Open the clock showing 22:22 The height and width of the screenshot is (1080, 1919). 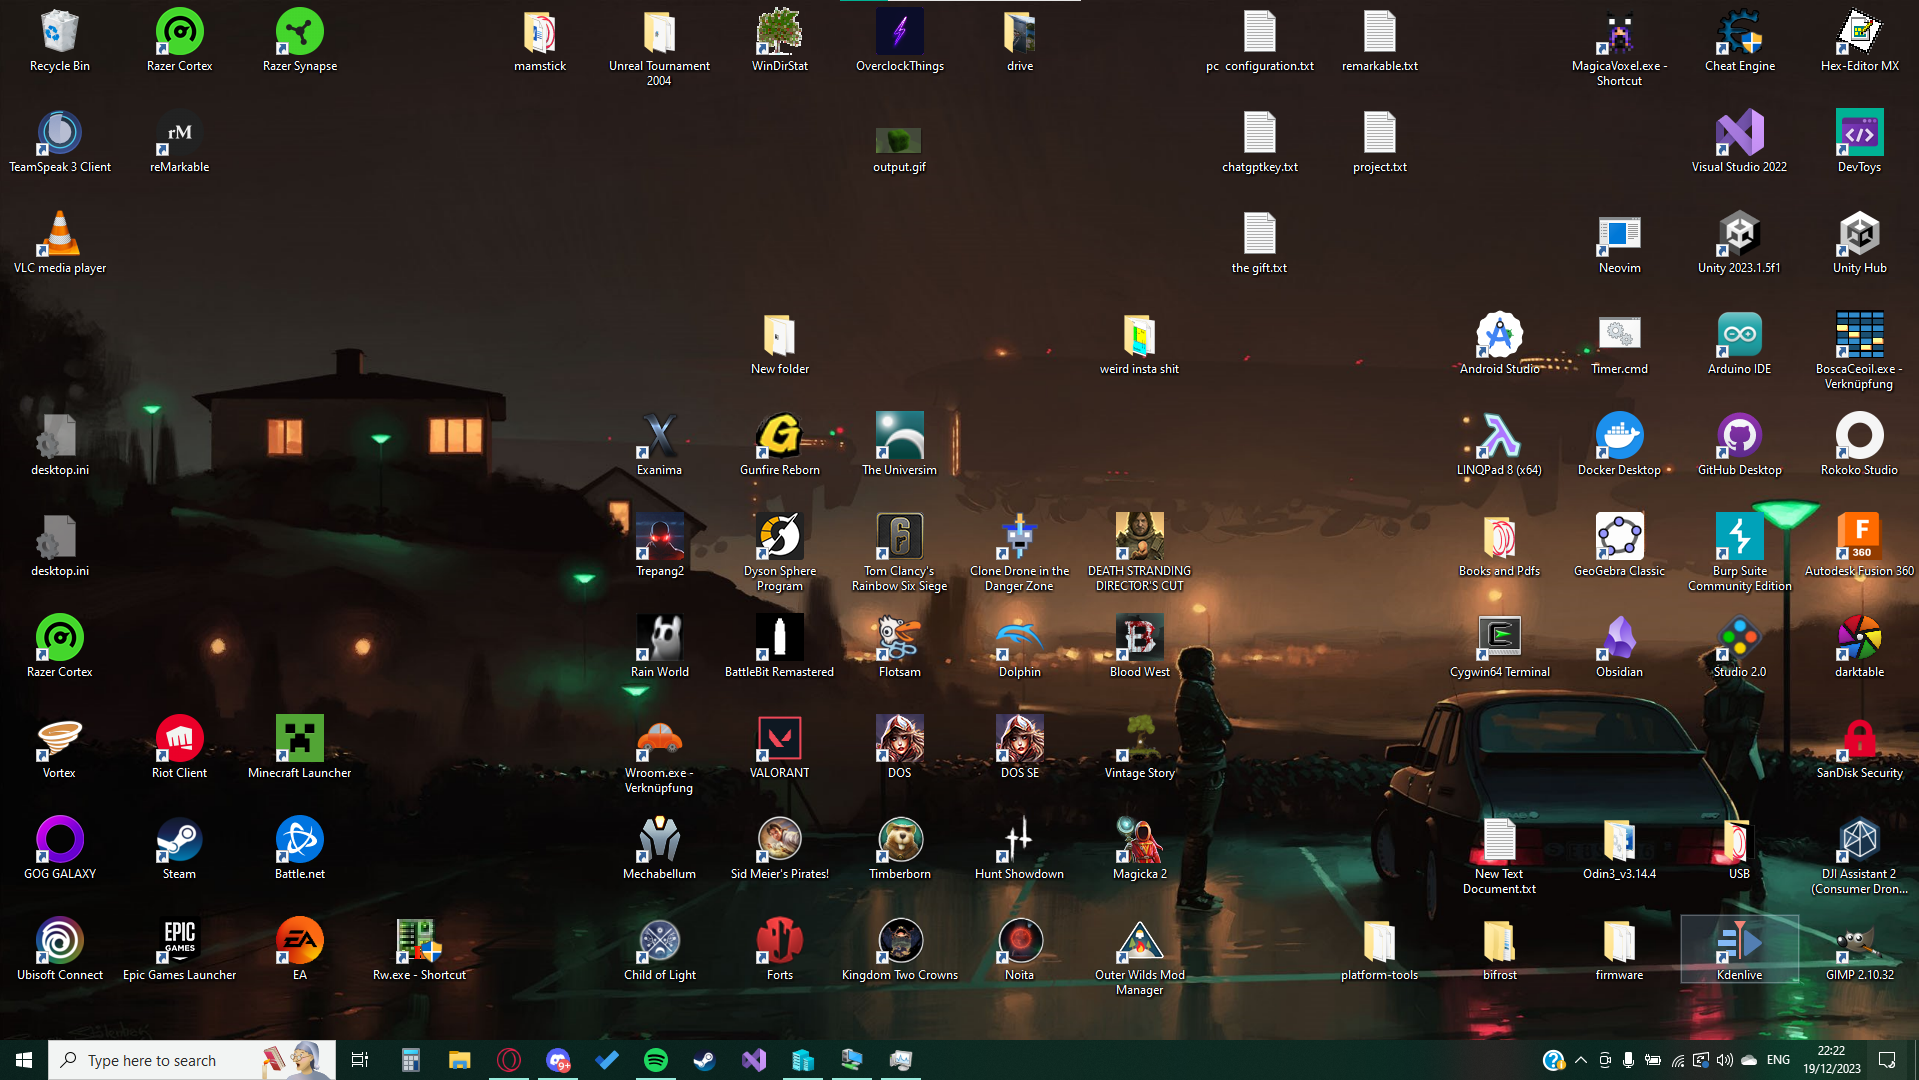coord(1832,1060)
